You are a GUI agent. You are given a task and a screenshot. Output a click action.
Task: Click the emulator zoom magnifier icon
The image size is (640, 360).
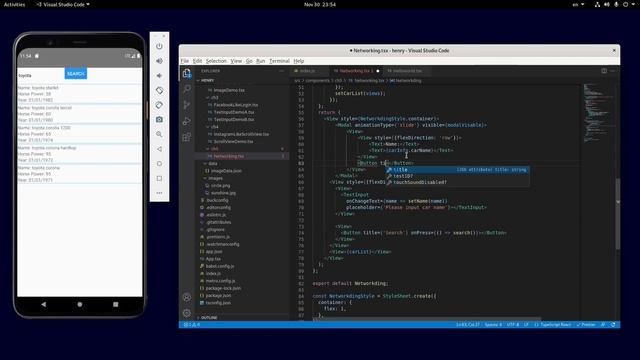[159, 134]
